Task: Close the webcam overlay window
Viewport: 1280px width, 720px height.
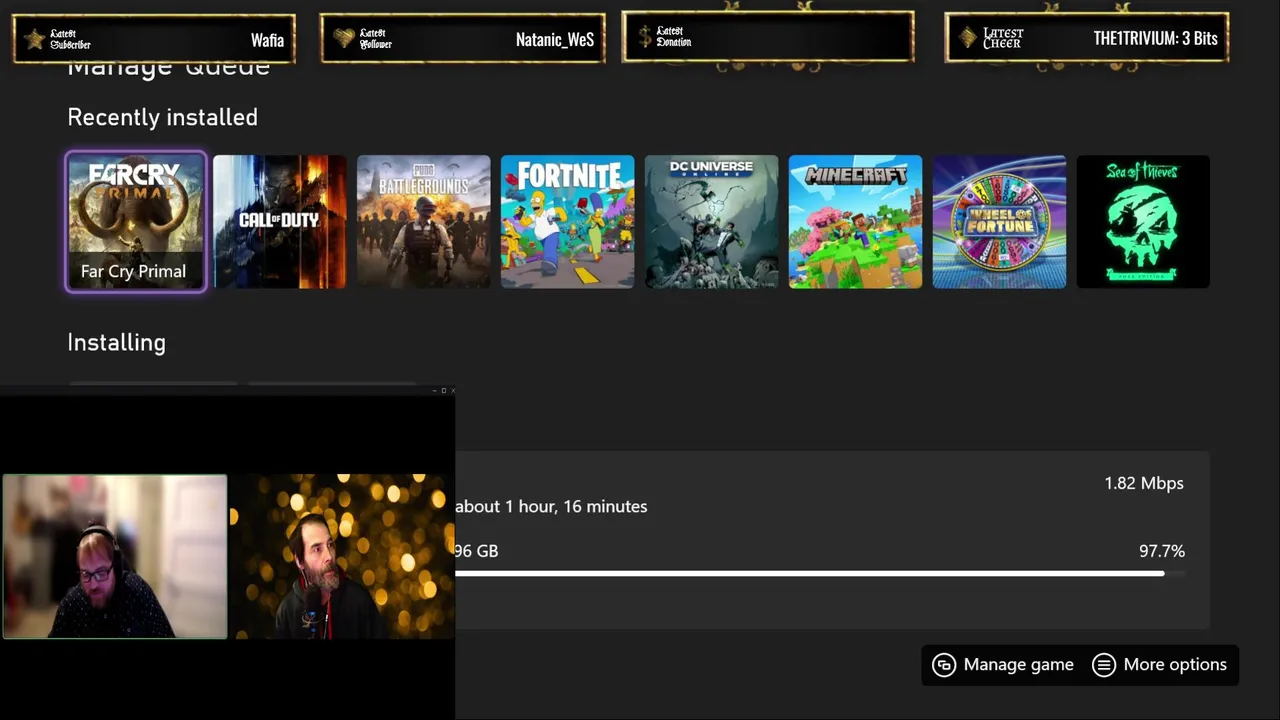Action: 453,390
